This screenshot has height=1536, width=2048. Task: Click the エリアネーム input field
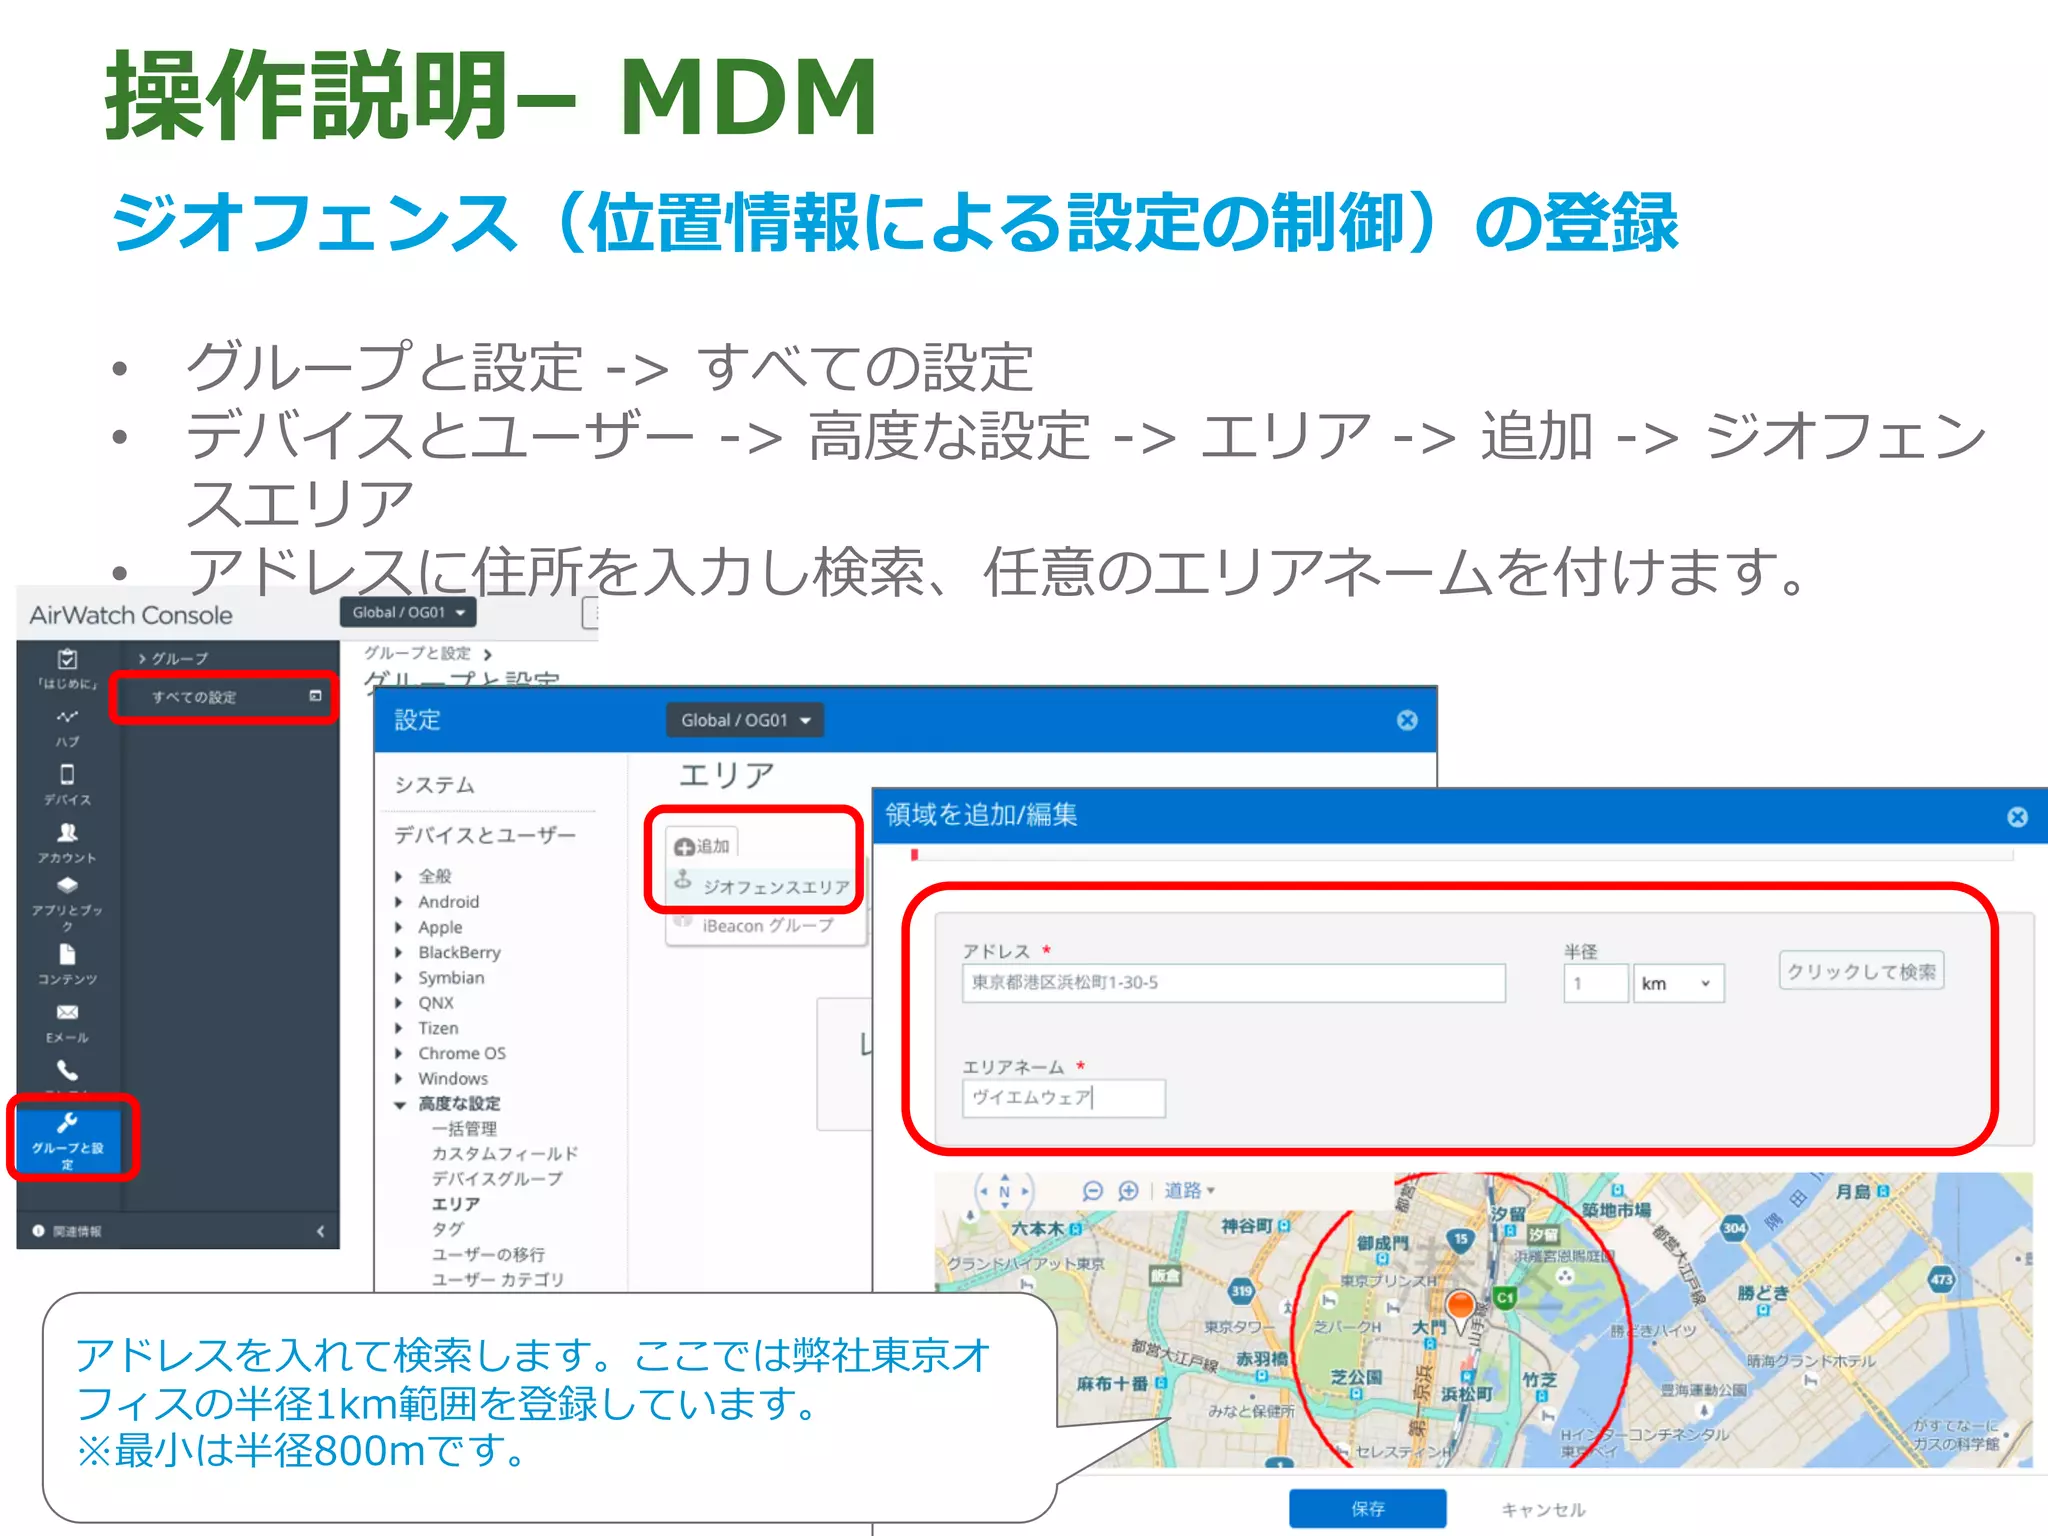[1063, 1098]
